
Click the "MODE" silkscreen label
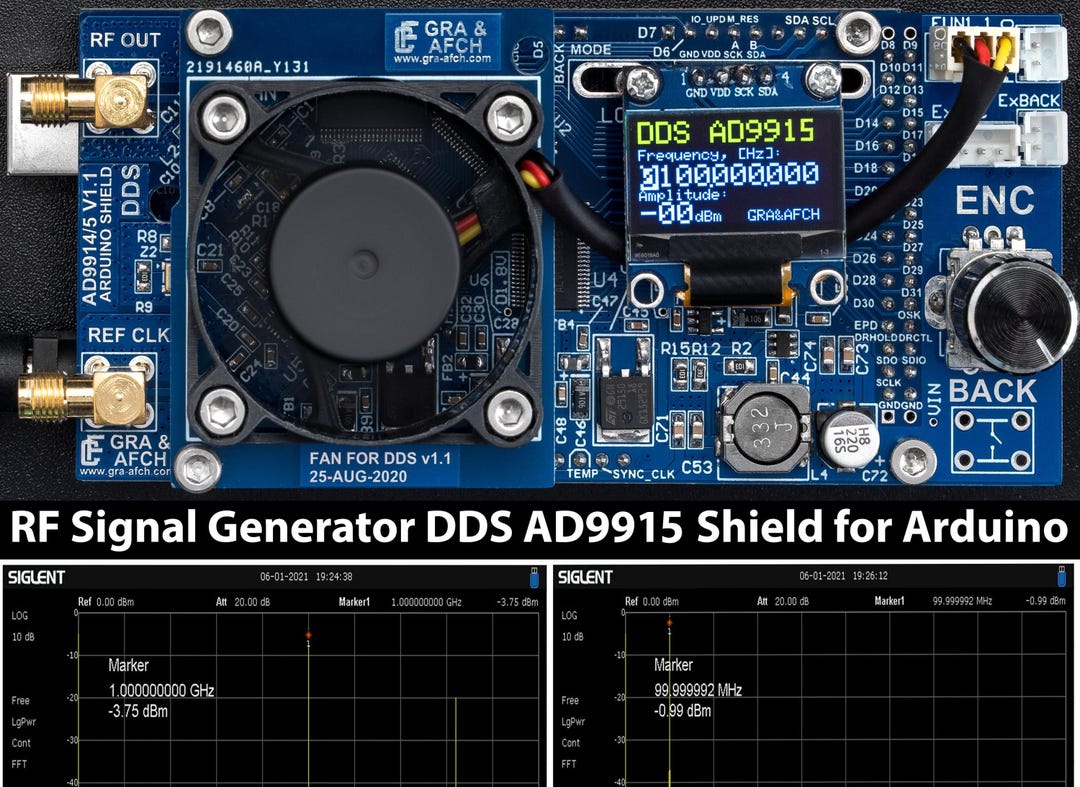(590, 49)
